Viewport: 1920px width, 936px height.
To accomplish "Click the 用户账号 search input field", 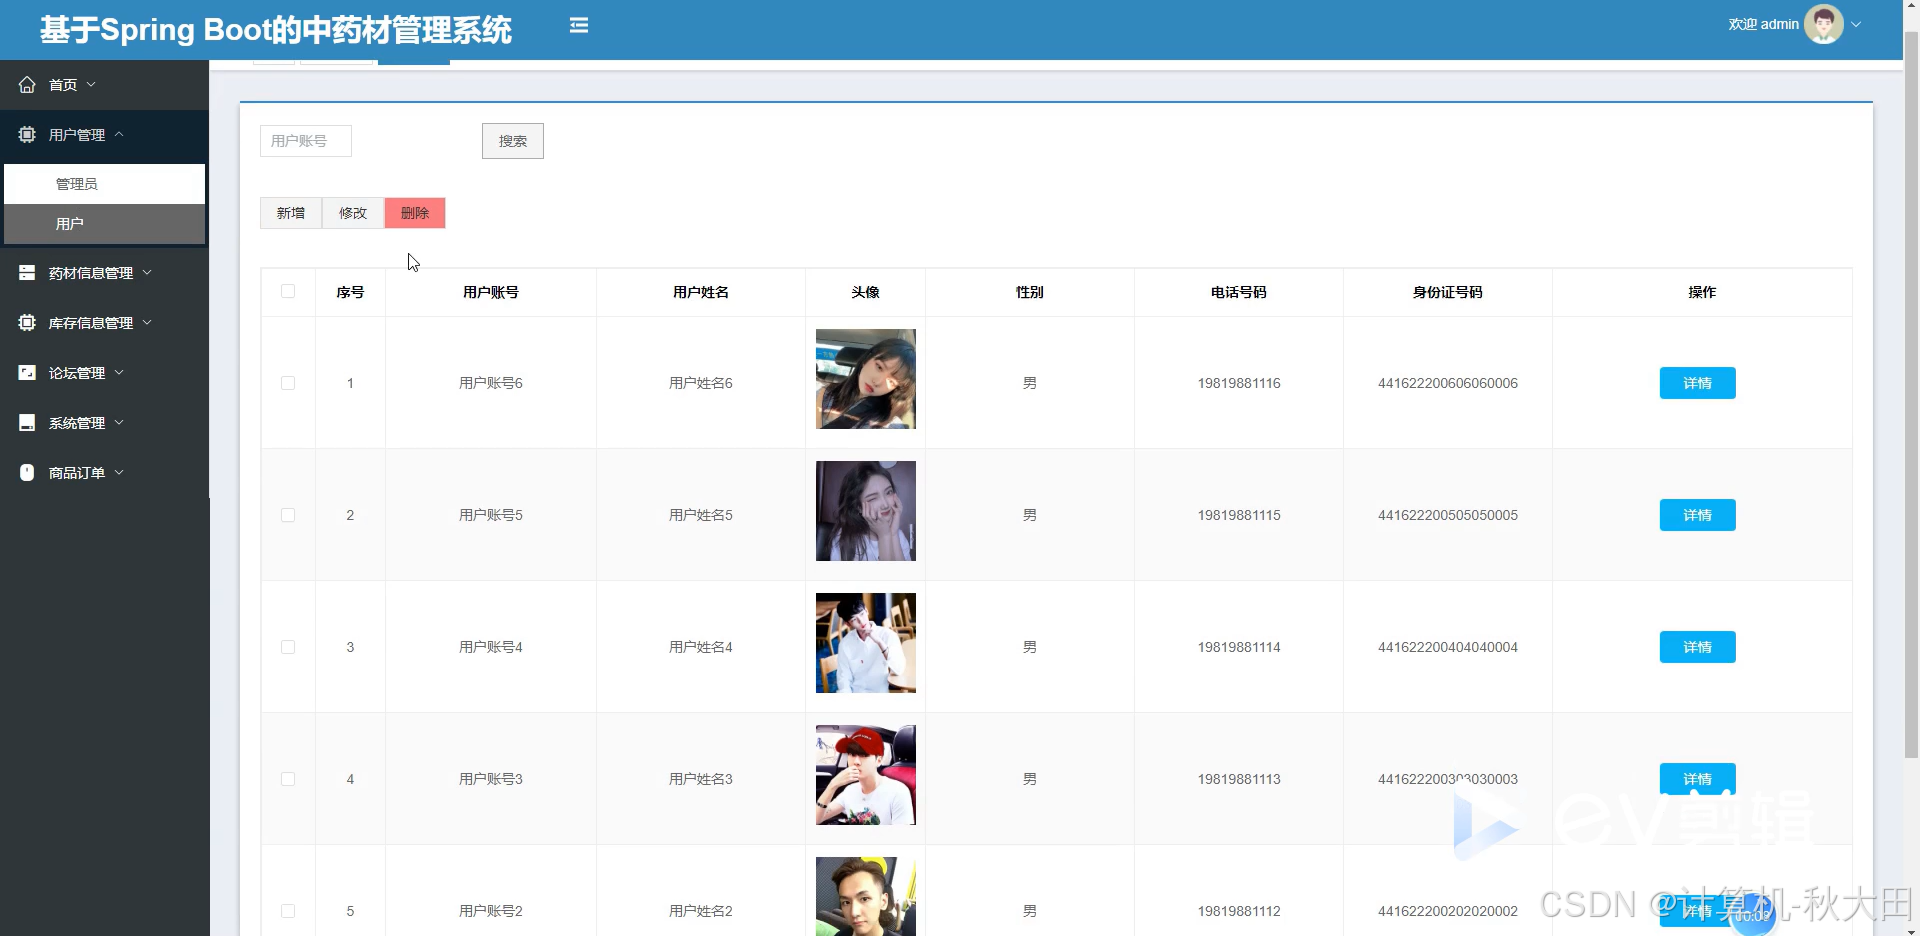I will click(x=304, y=140).
